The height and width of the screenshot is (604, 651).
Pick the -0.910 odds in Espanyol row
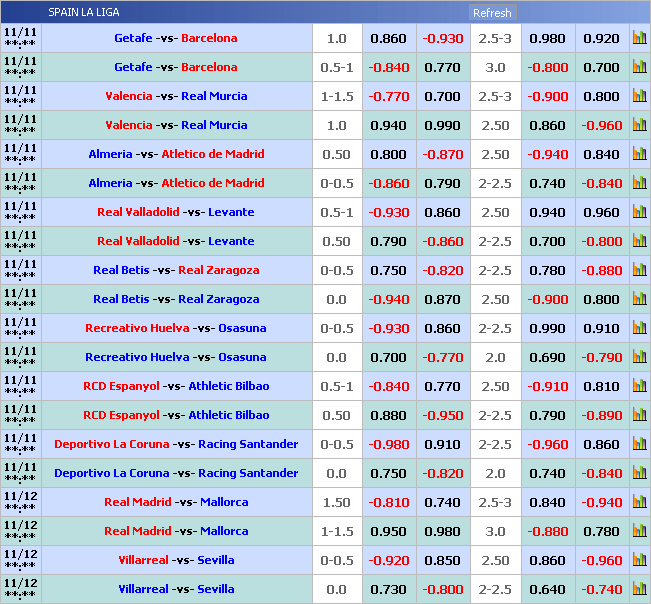(x=547, y=386)
